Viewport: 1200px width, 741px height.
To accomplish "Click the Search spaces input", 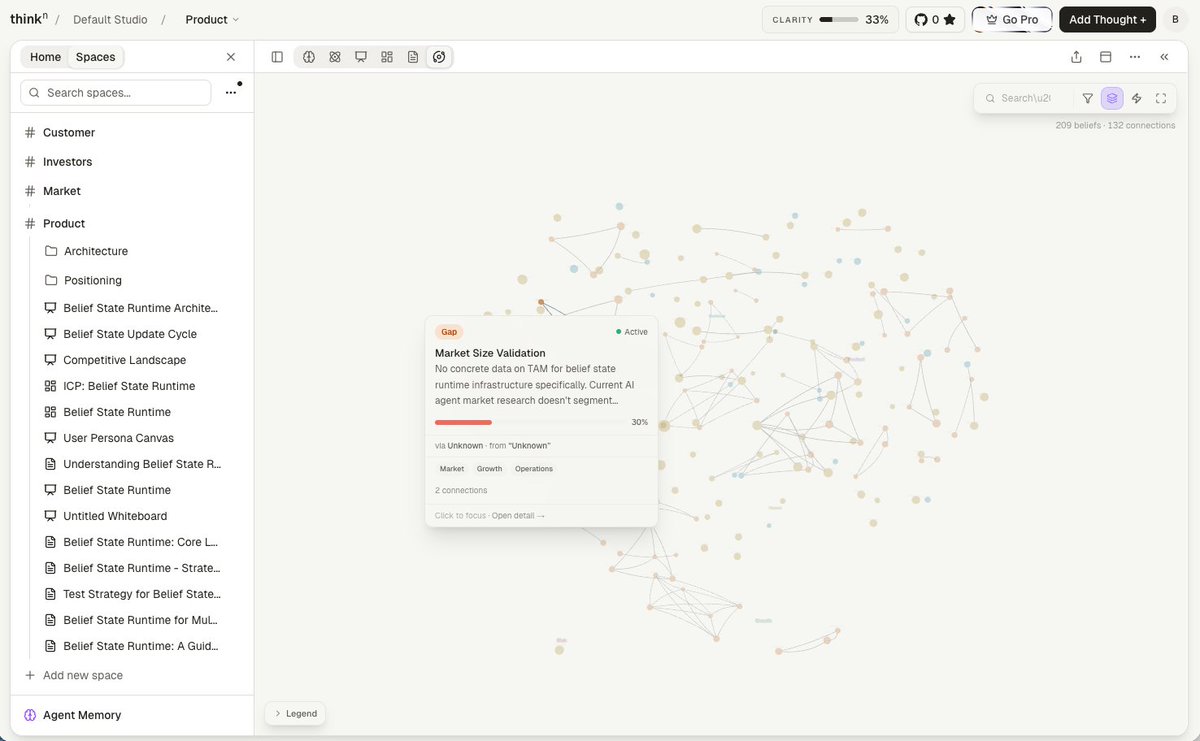I will click(116, 92).
